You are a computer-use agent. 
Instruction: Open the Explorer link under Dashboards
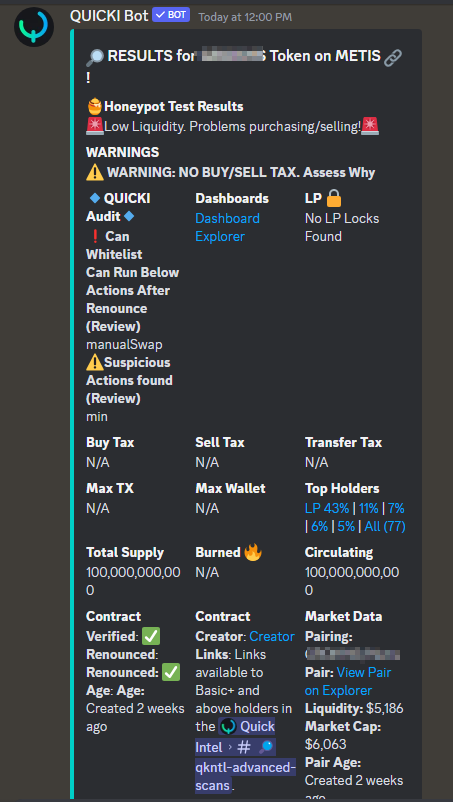[220, 236]
